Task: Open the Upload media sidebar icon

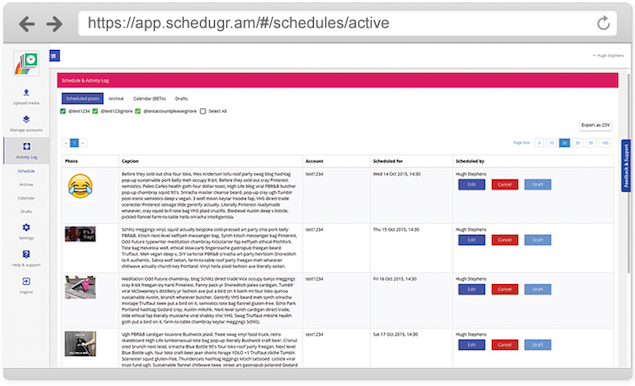Action: 26,92
